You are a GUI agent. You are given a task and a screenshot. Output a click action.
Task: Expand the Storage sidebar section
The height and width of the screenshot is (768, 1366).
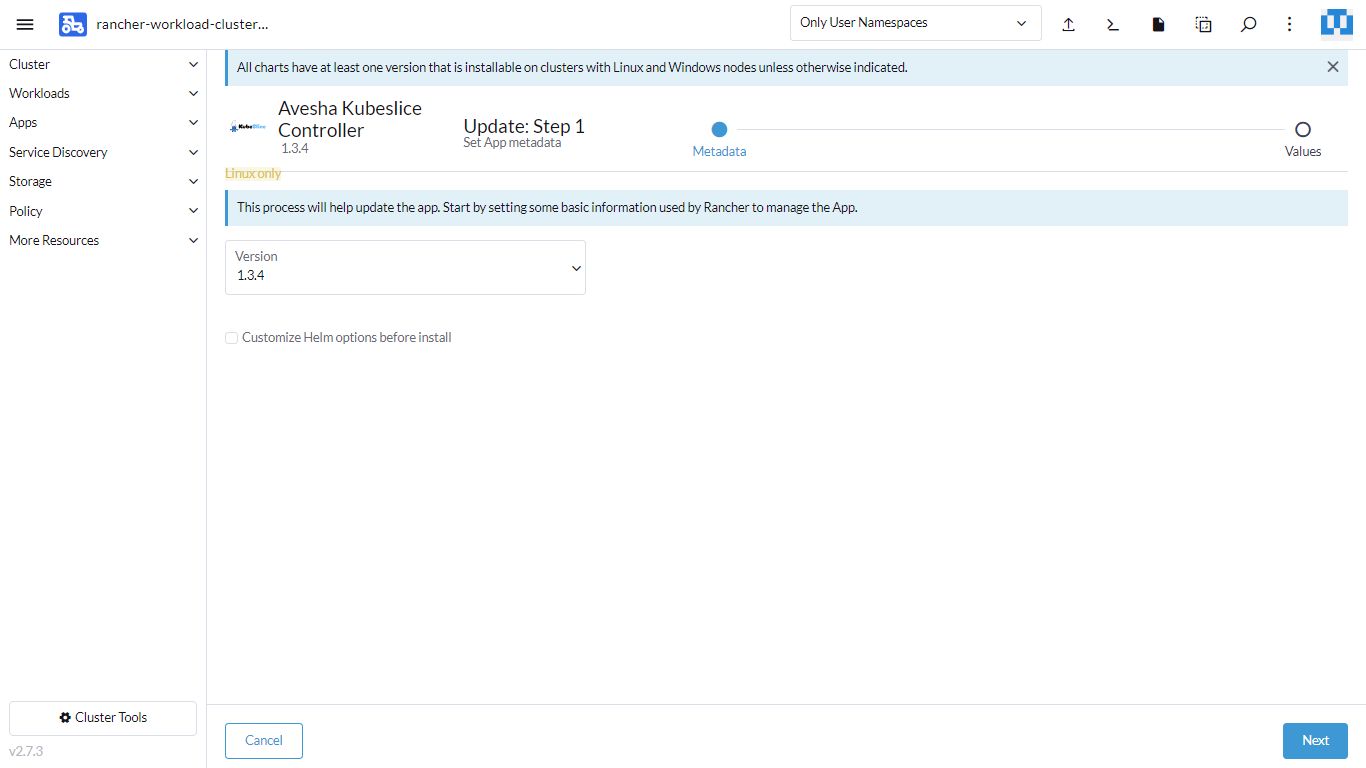coord(103,181)
